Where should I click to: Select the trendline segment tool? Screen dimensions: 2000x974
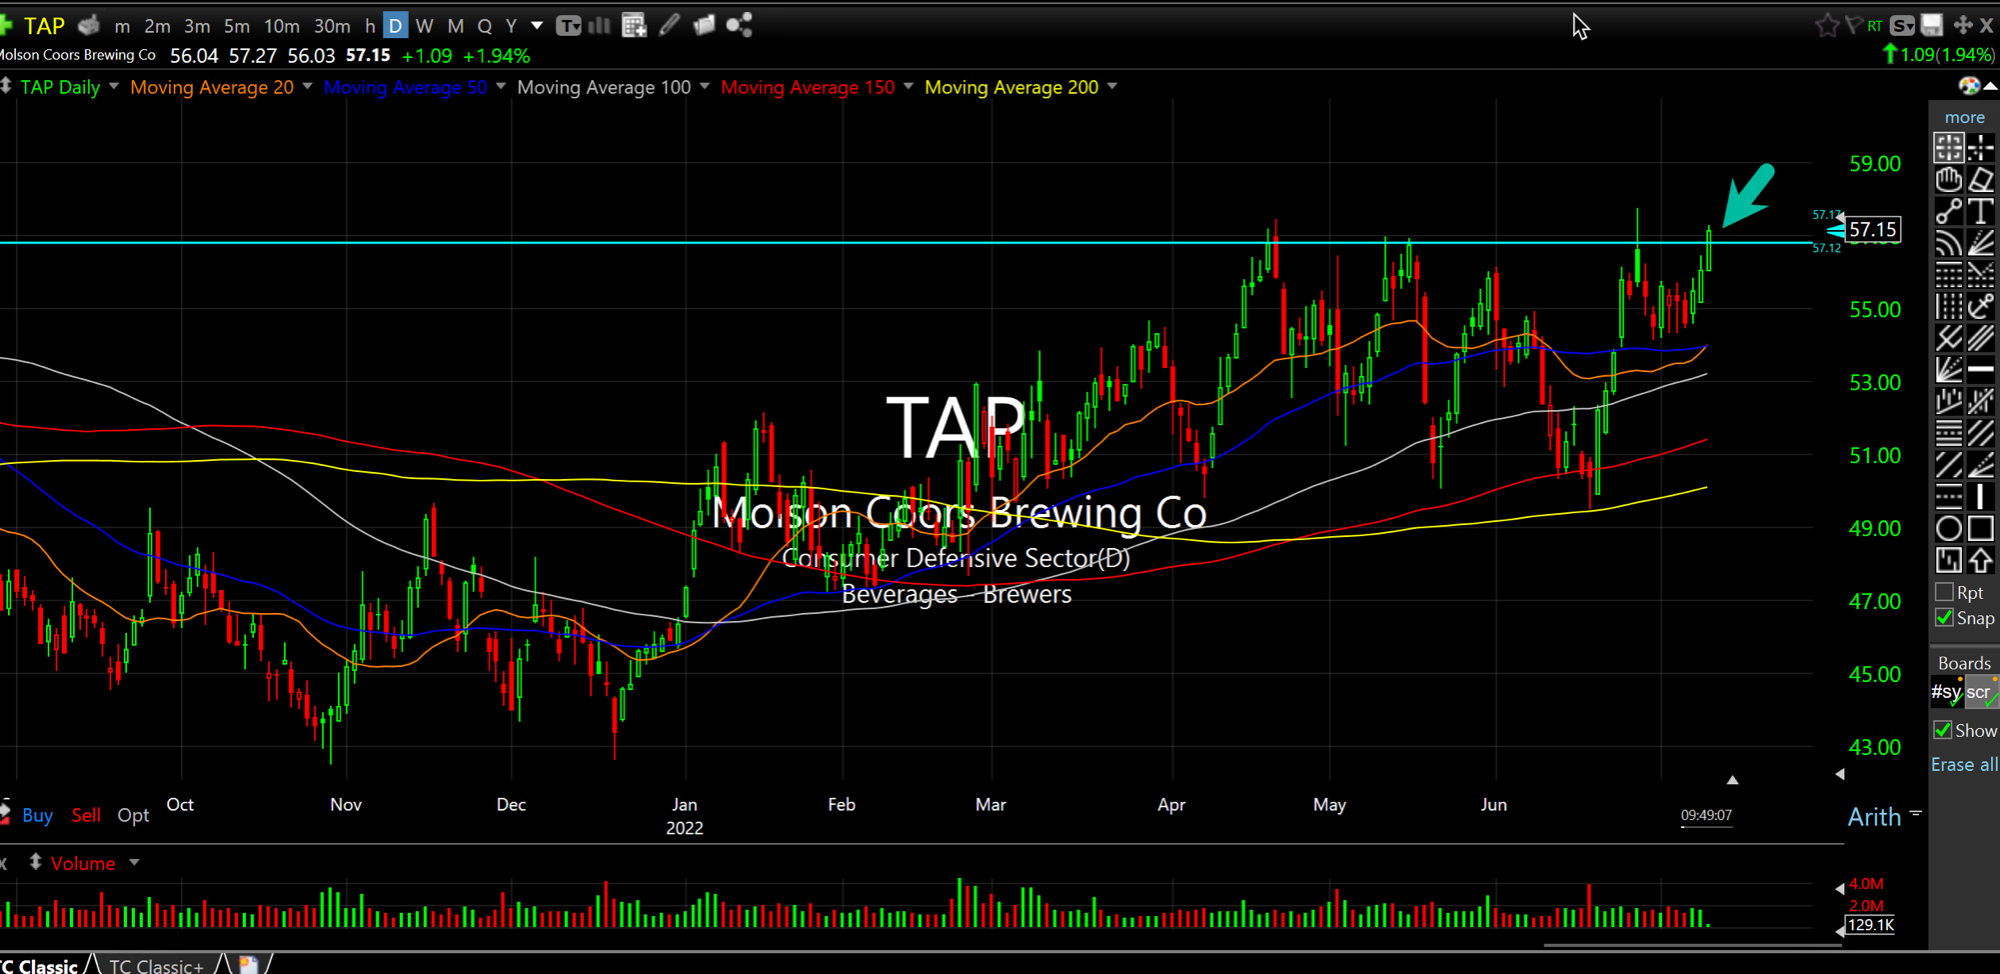coord(1949,212)
